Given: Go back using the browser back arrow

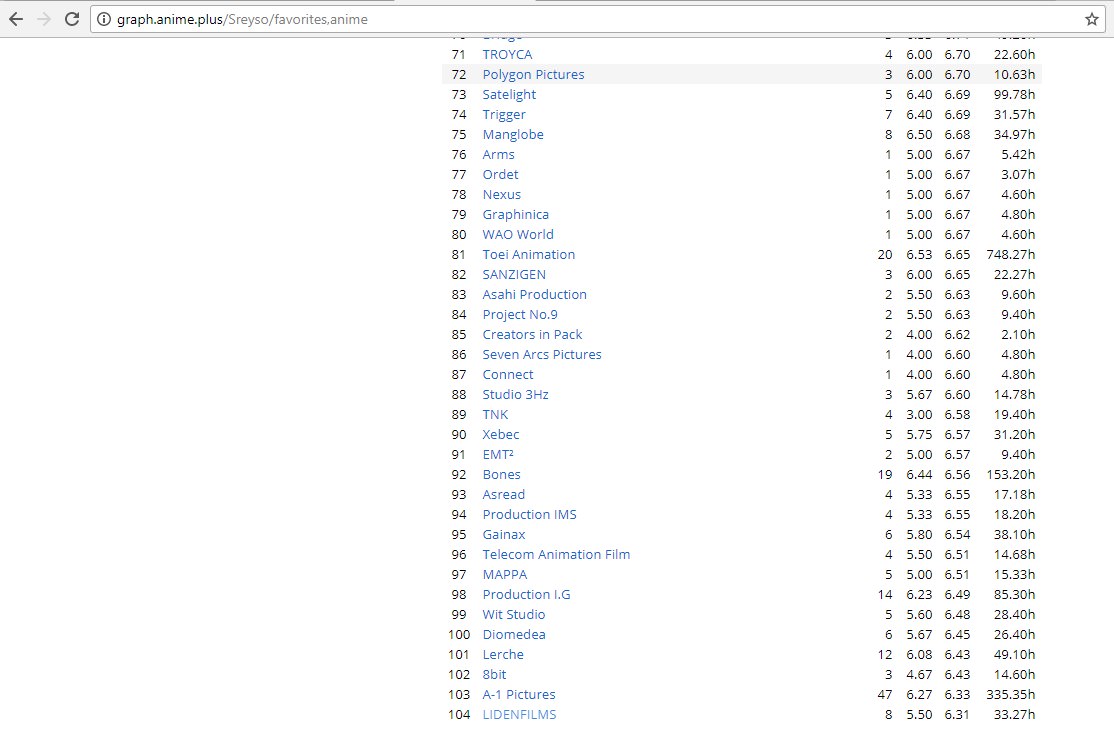Looking at the screenshot, I should coord(16,19).
